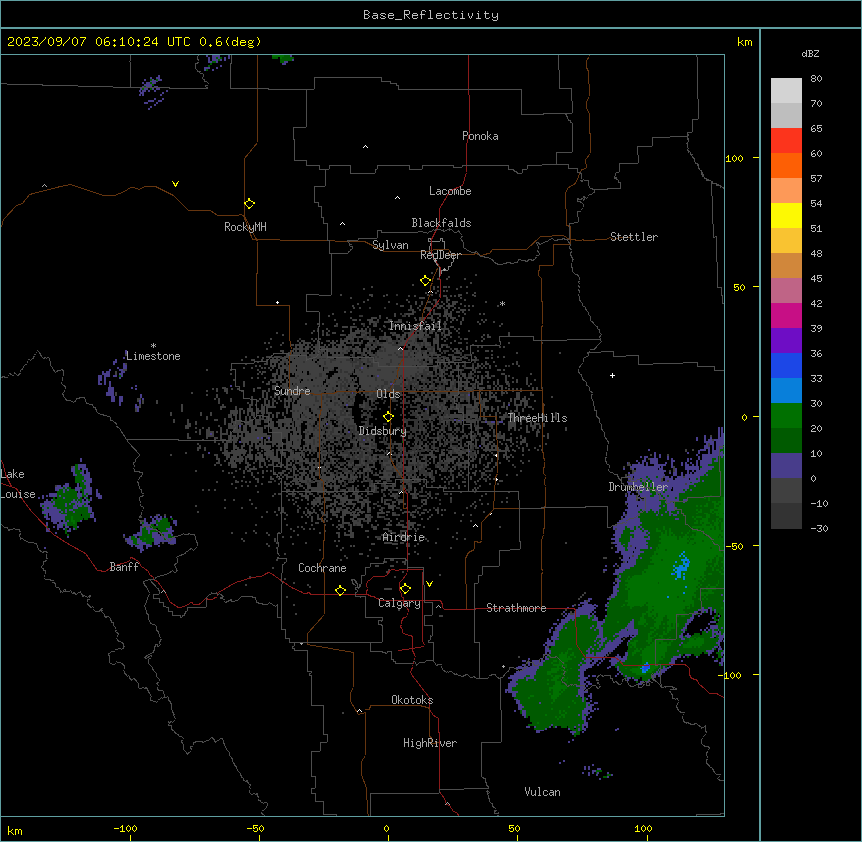This screenshot has height=842, width=862.
Task: Click the Stettler label
Action: tap(633, 237)
